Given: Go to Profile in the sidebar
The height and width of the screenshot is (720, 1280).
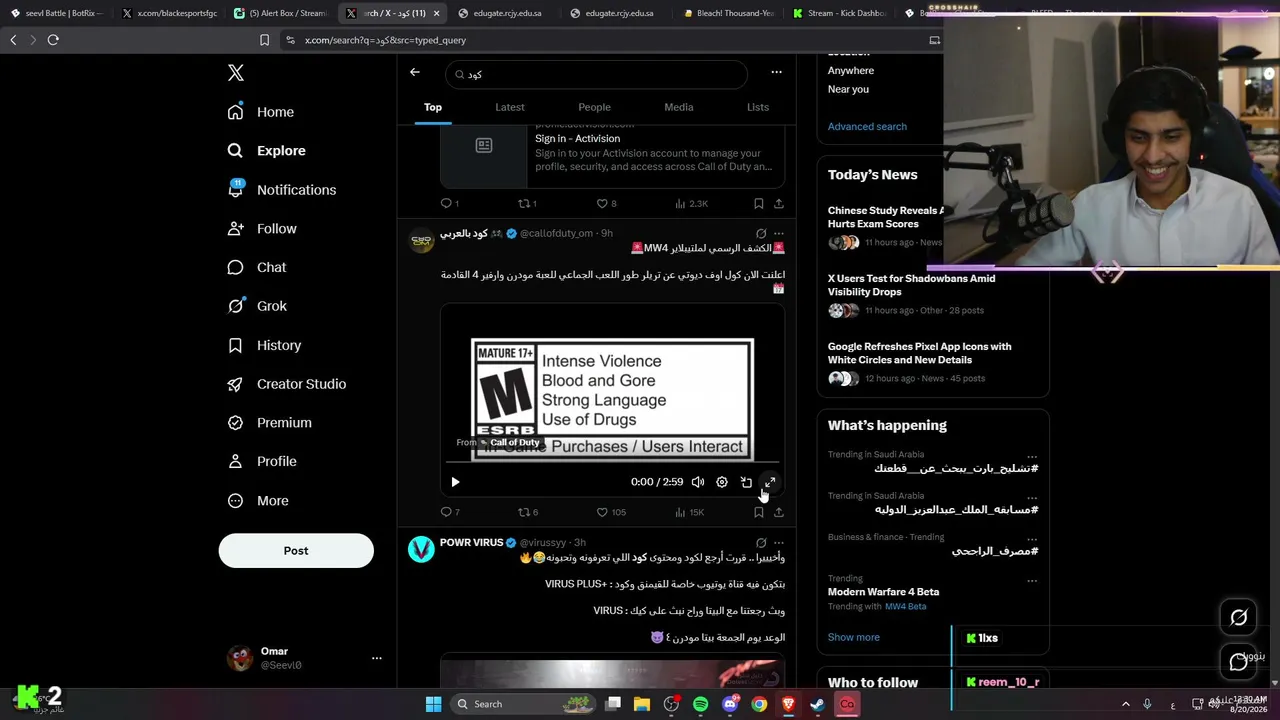Looking at the screenshot, I should tap(262, 461).
